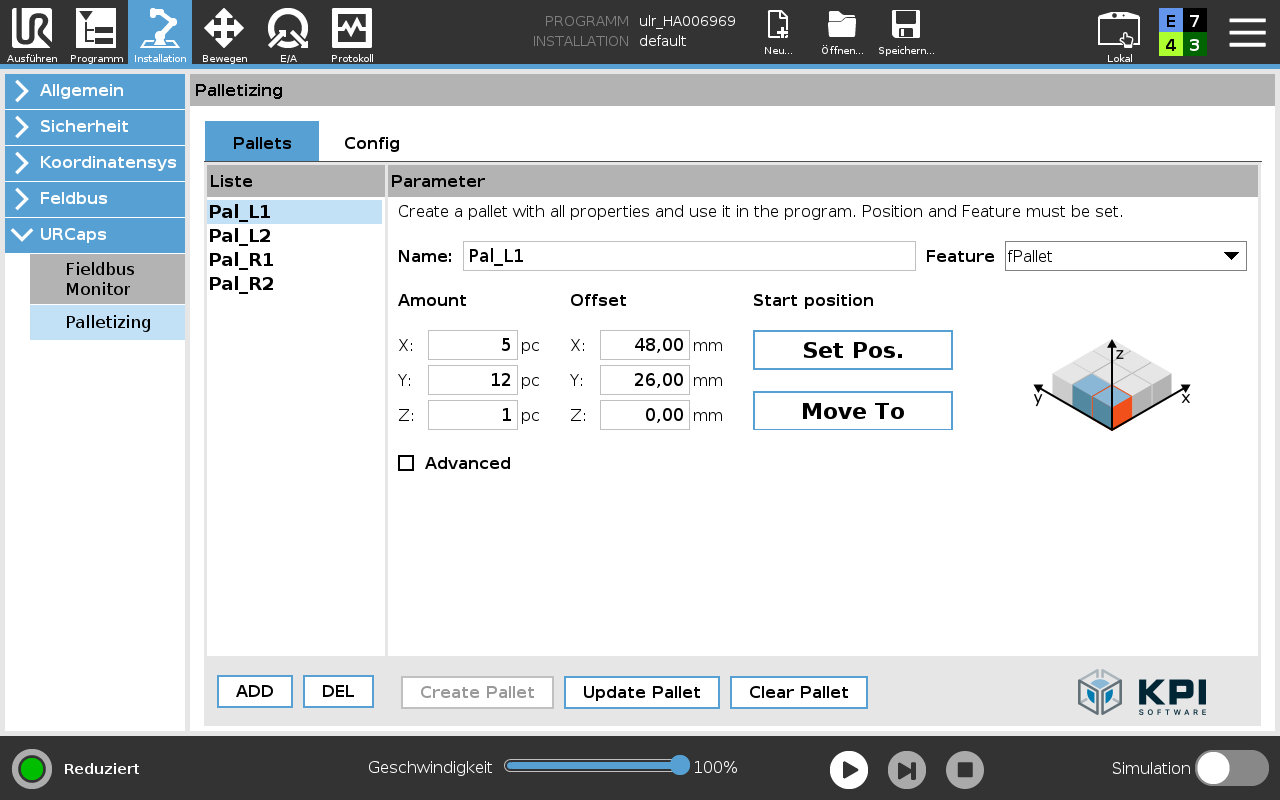Image resolution: width=1280 pixels, height=800 pixels.
Task: Click the Amount X field
Action: pos(472,345)
